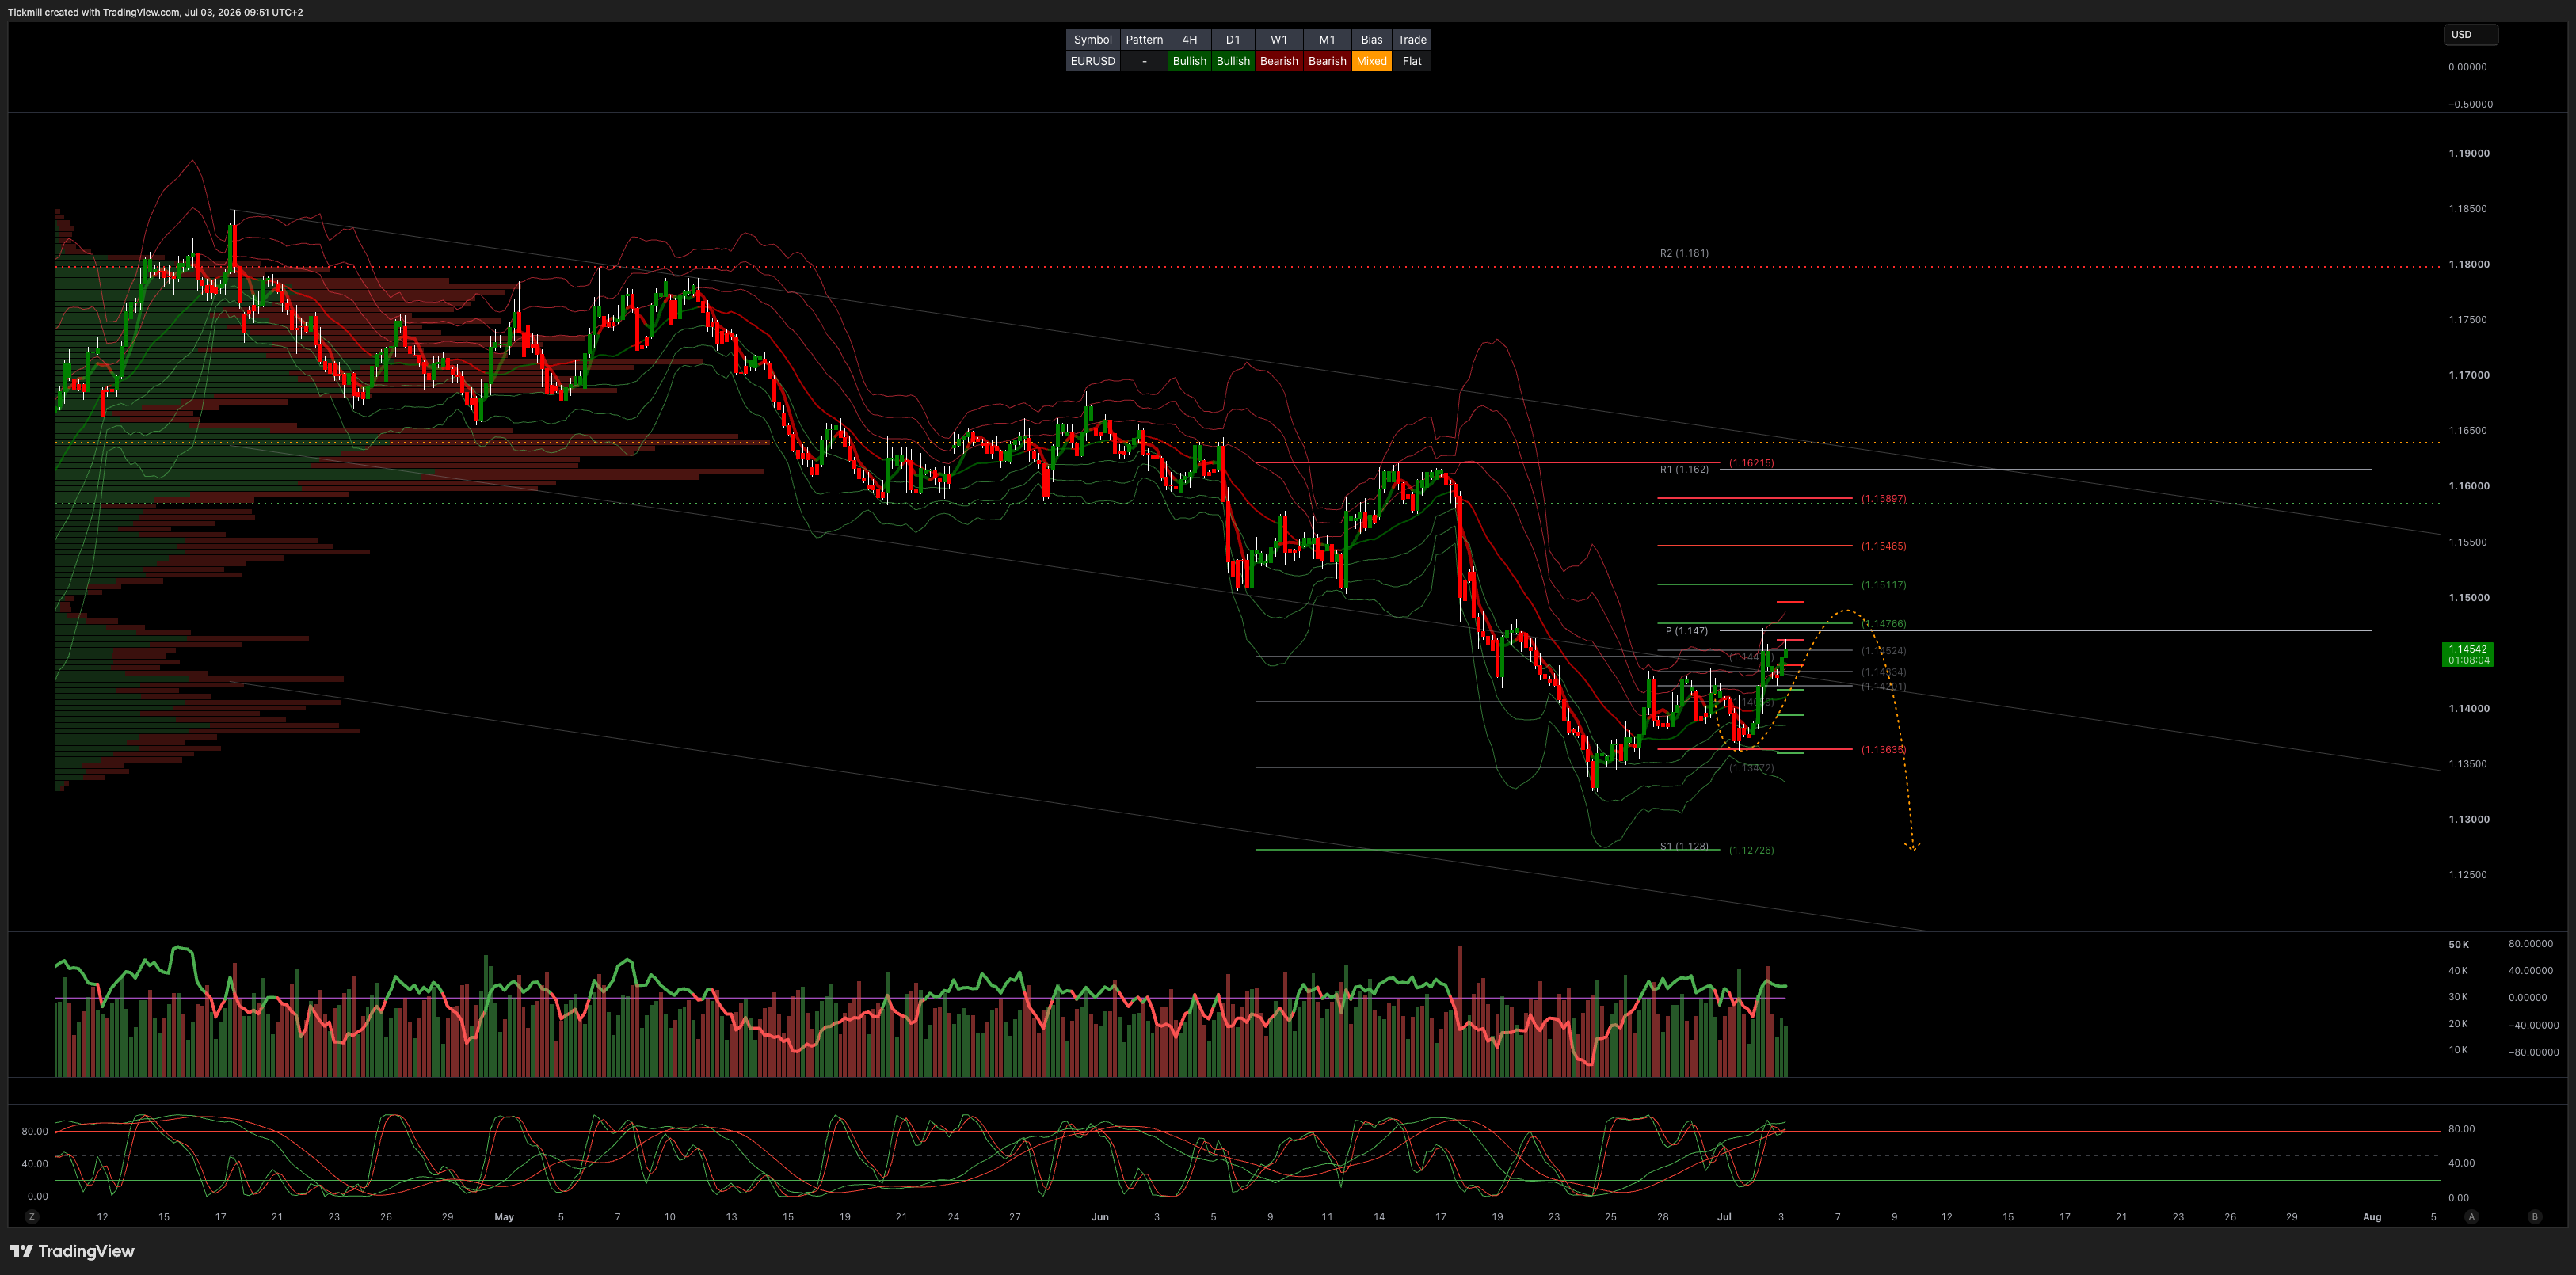2576x1275 pixels.
Task: Click the 1.17000 price axis label
Action: [2469, 375]
